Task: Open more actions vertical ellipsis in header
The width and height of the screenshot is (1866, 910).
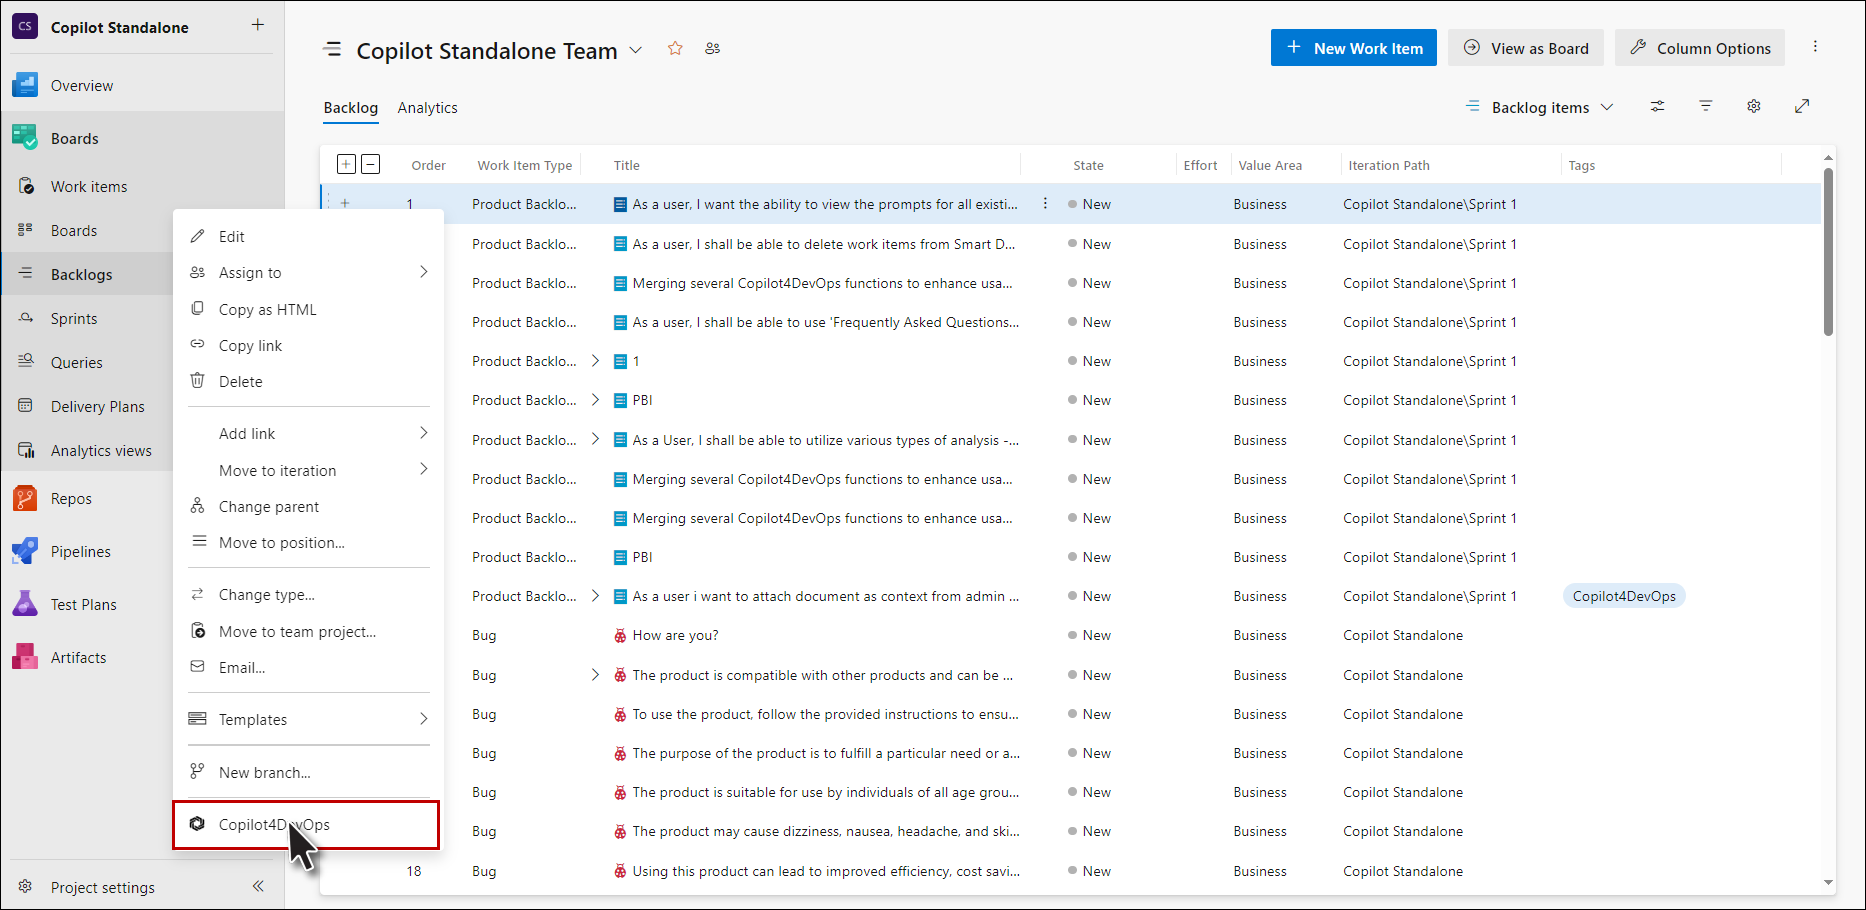Action: pyautogui.click(x=1815, y=47)
